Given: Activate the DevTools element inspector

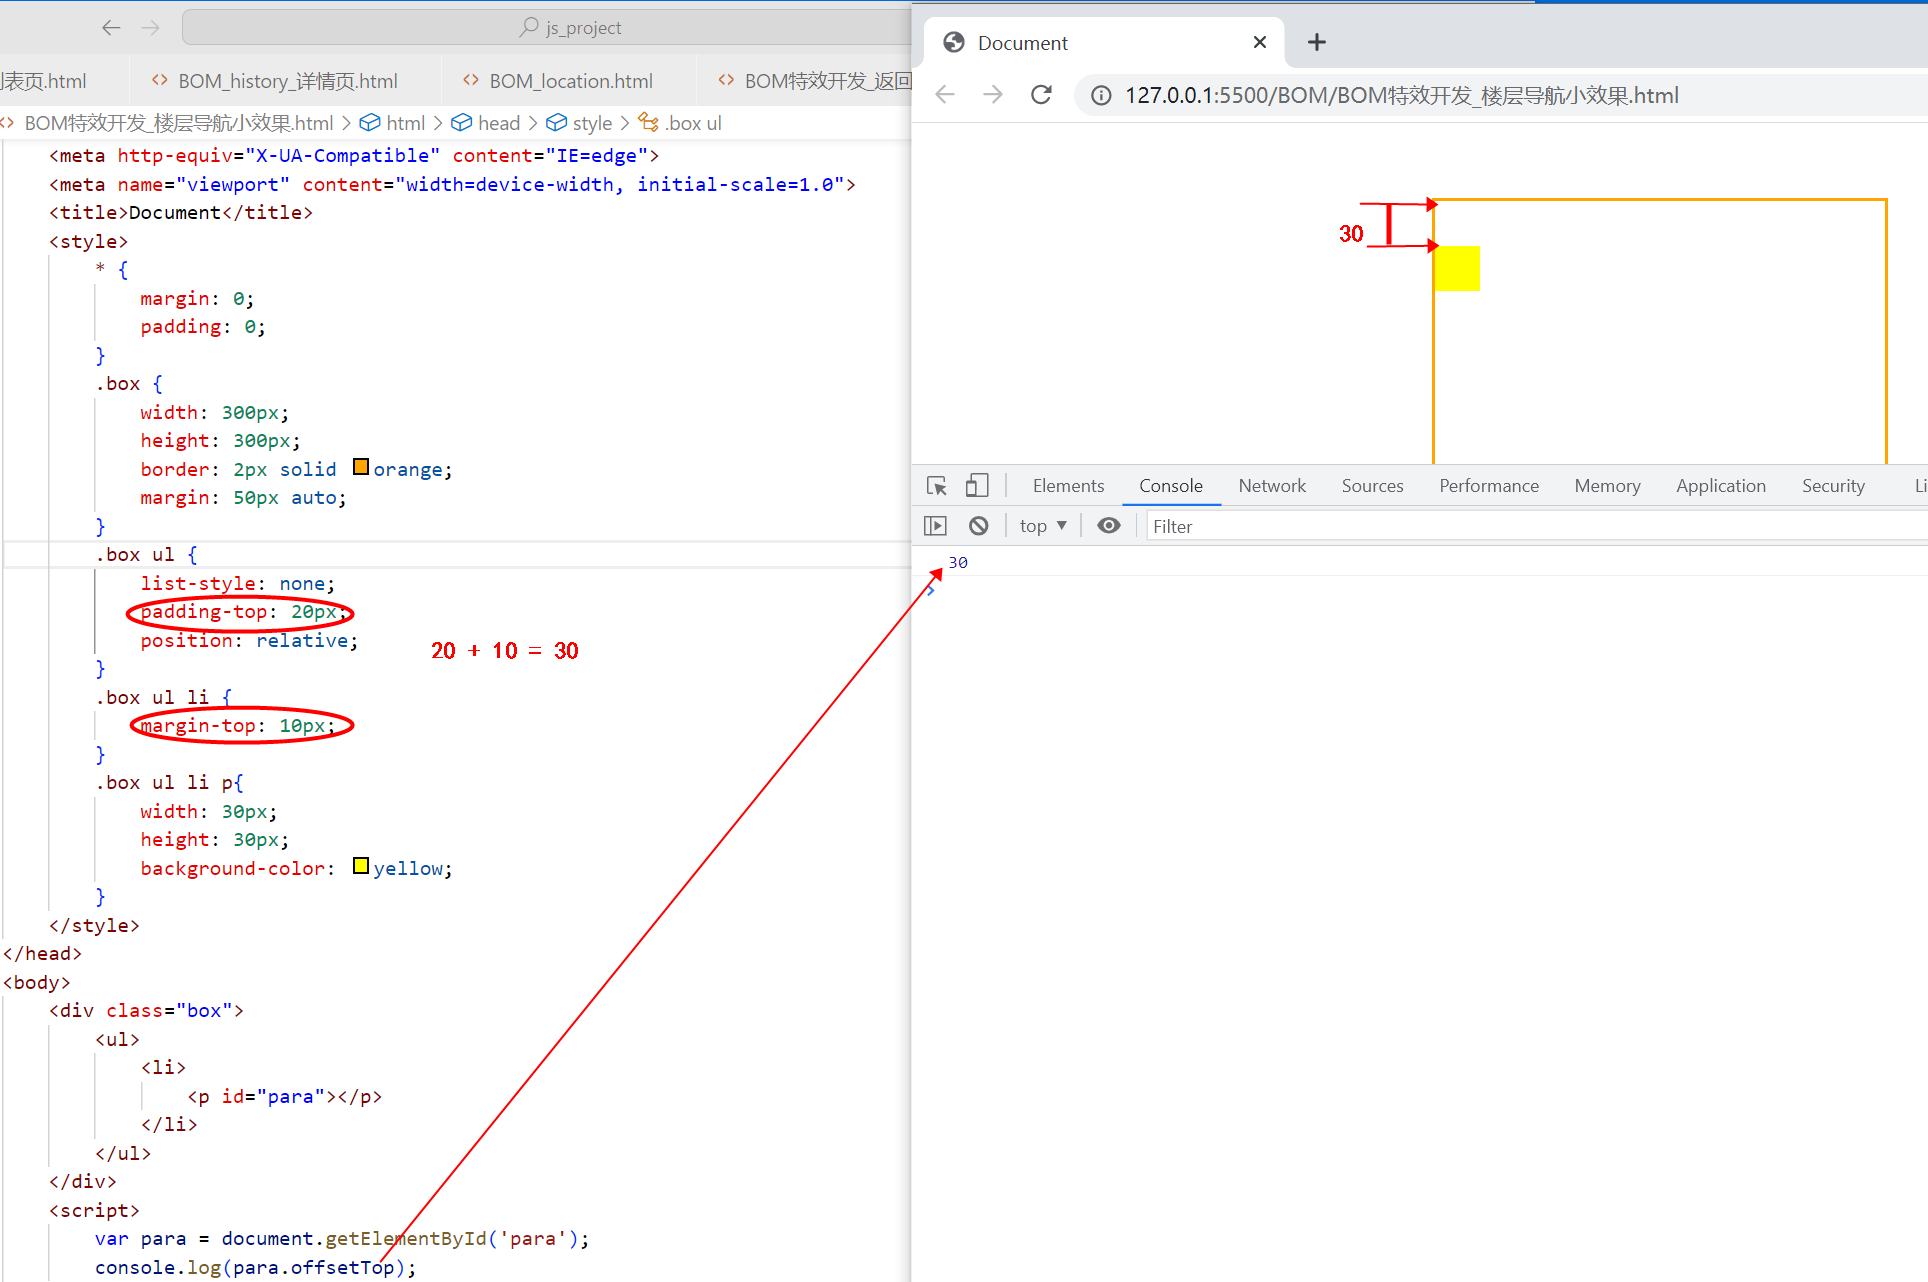Looking at the screenshot, I should point(937,486).
